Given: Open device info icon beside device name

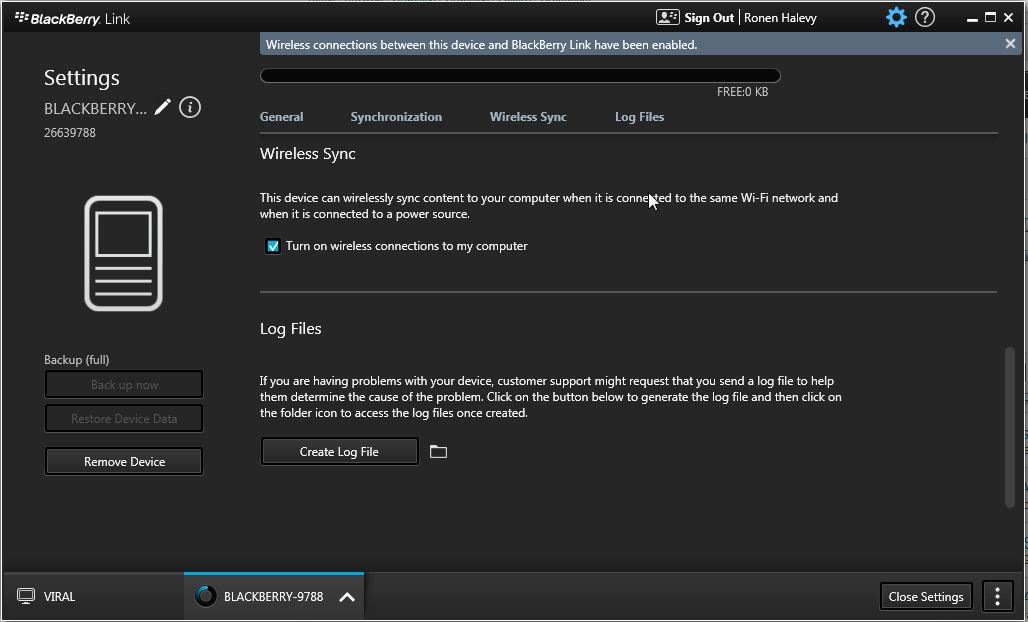Looking at the screenshot, I should click(x=190, y=107).
